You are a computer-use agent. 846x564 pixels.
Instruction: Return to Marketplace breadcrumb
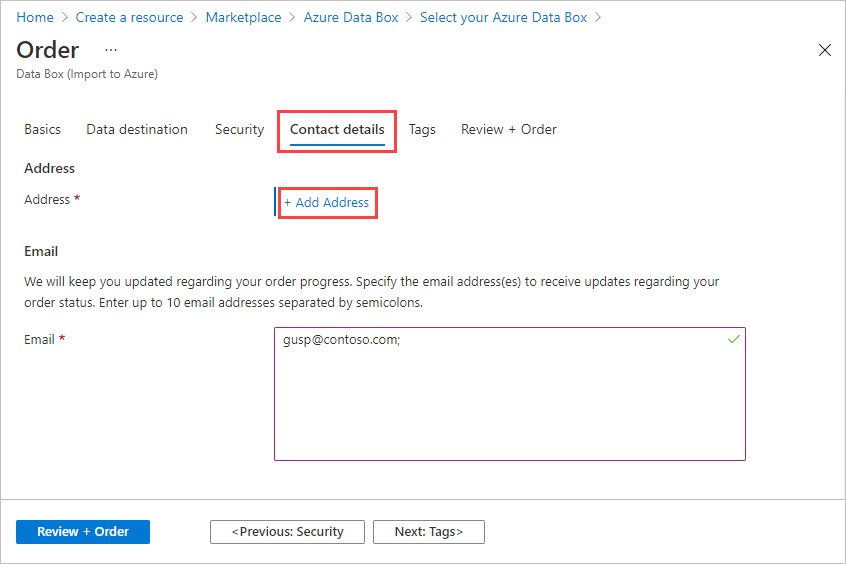(243, 17)
